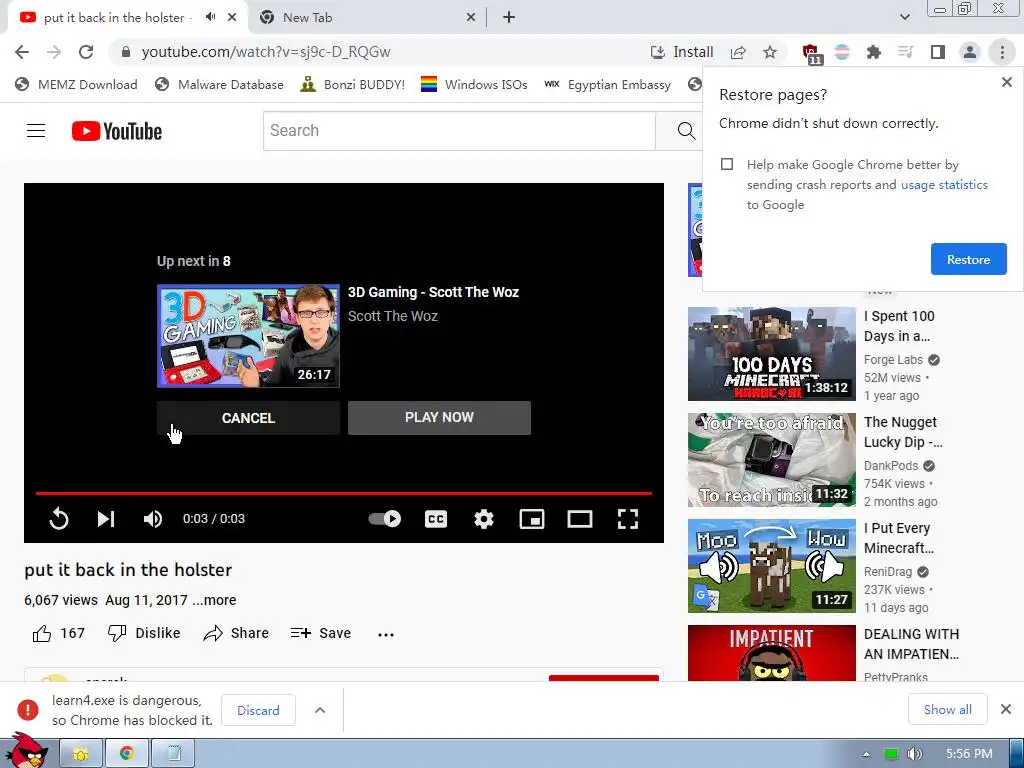Dismiss the Restore pages popup

click(x=1006, y=82)
